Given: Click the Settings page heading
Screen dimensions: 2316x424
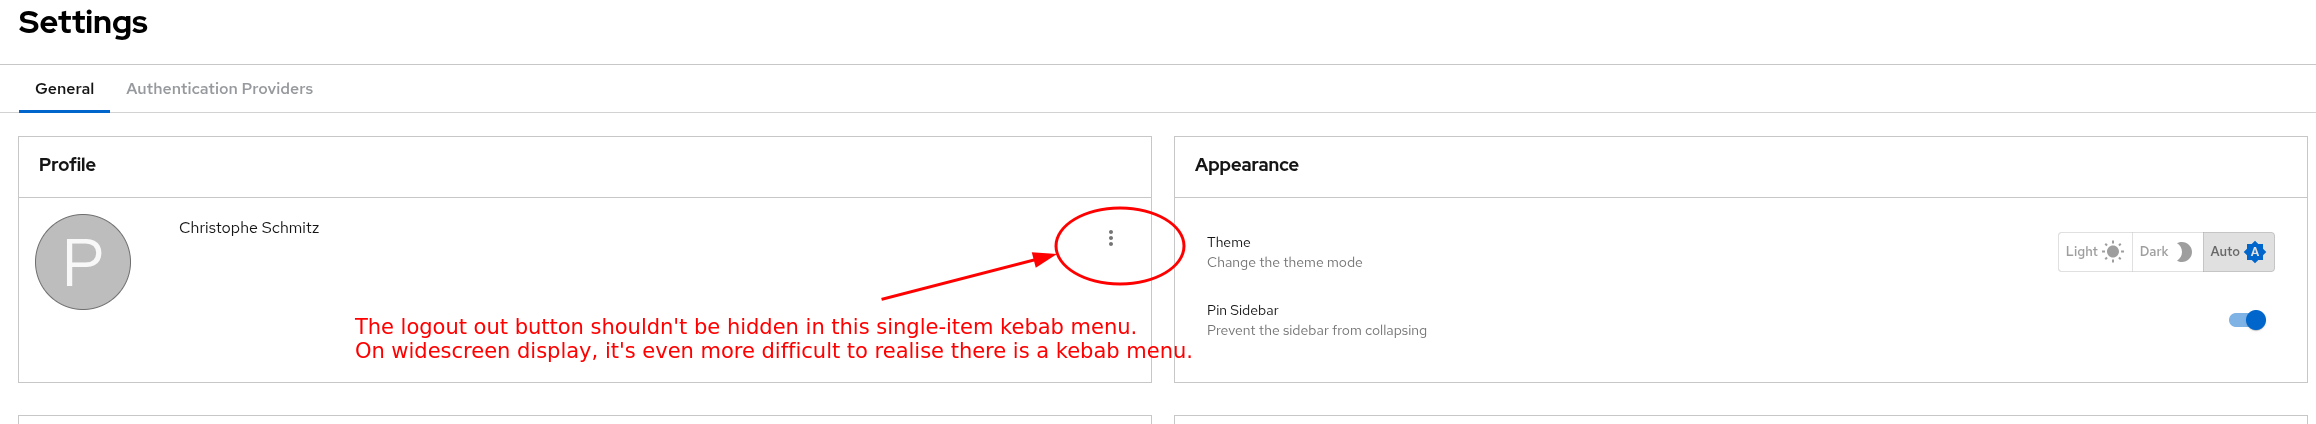Looking at the screenshot, I should point(83,22).
